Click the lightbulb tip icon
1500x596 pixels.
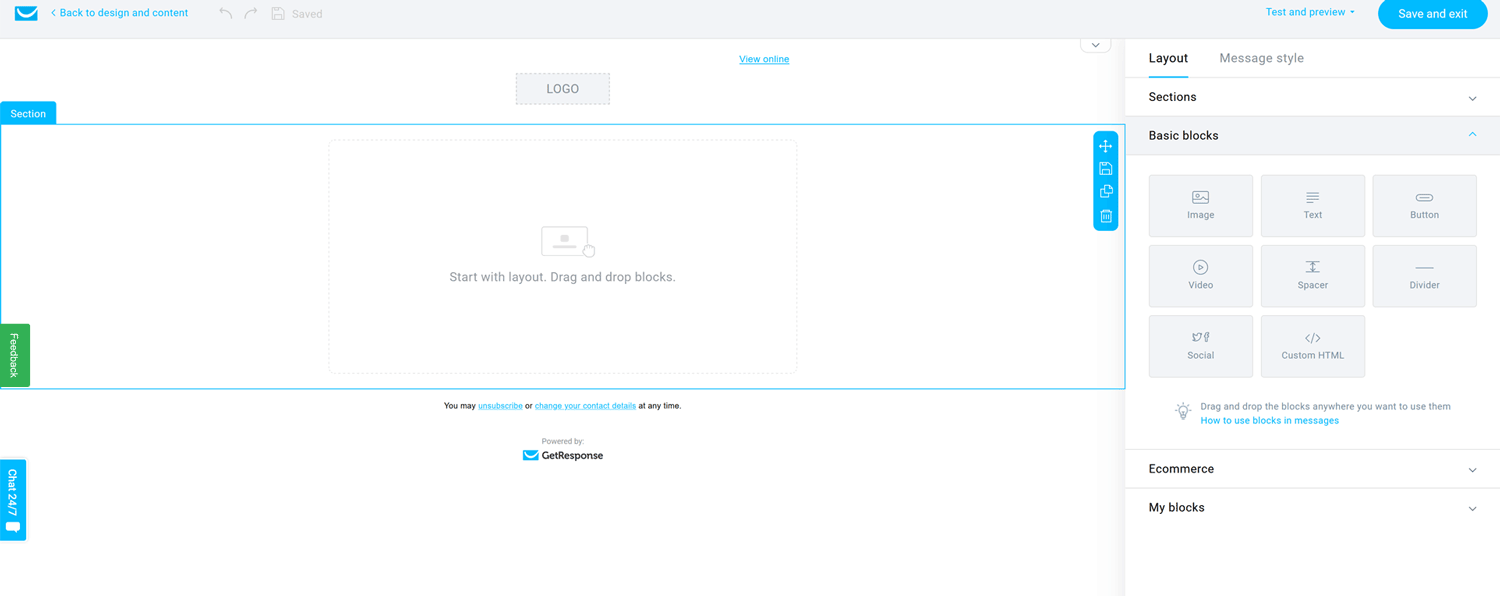click(1183, 411)
